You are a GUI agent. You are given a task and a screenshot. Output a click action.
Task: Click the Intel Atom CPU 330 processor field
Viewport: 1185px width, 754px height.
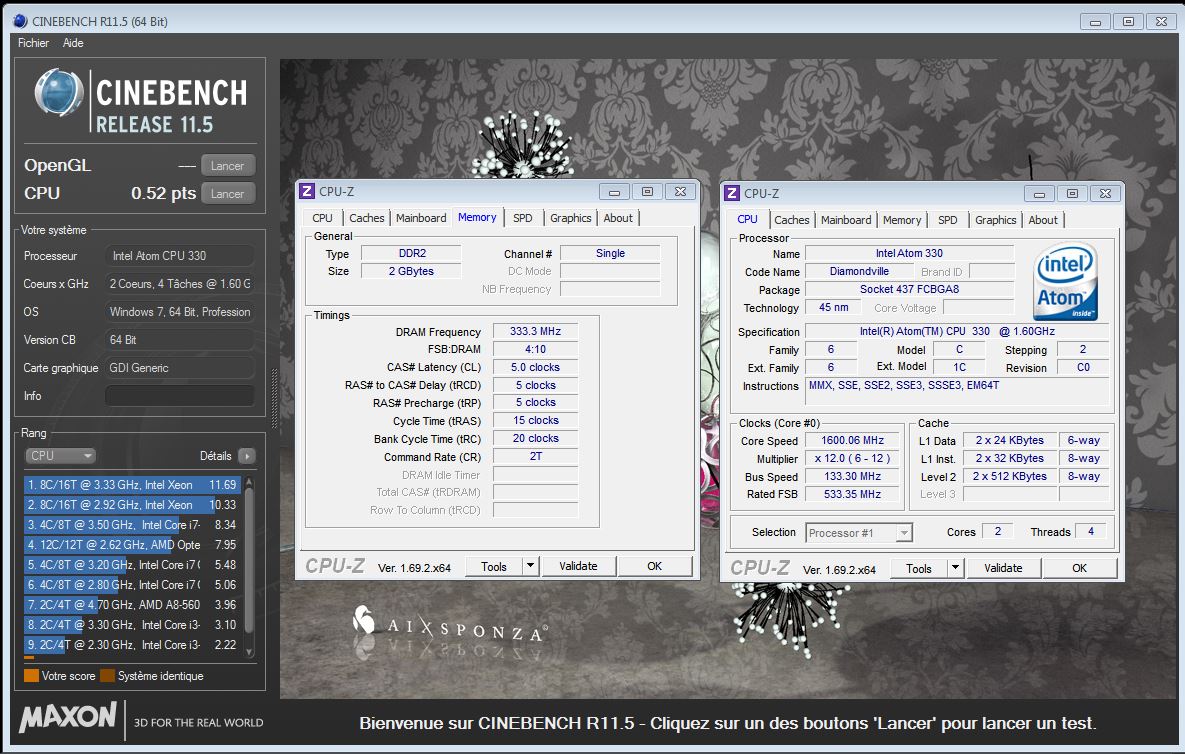180,256
